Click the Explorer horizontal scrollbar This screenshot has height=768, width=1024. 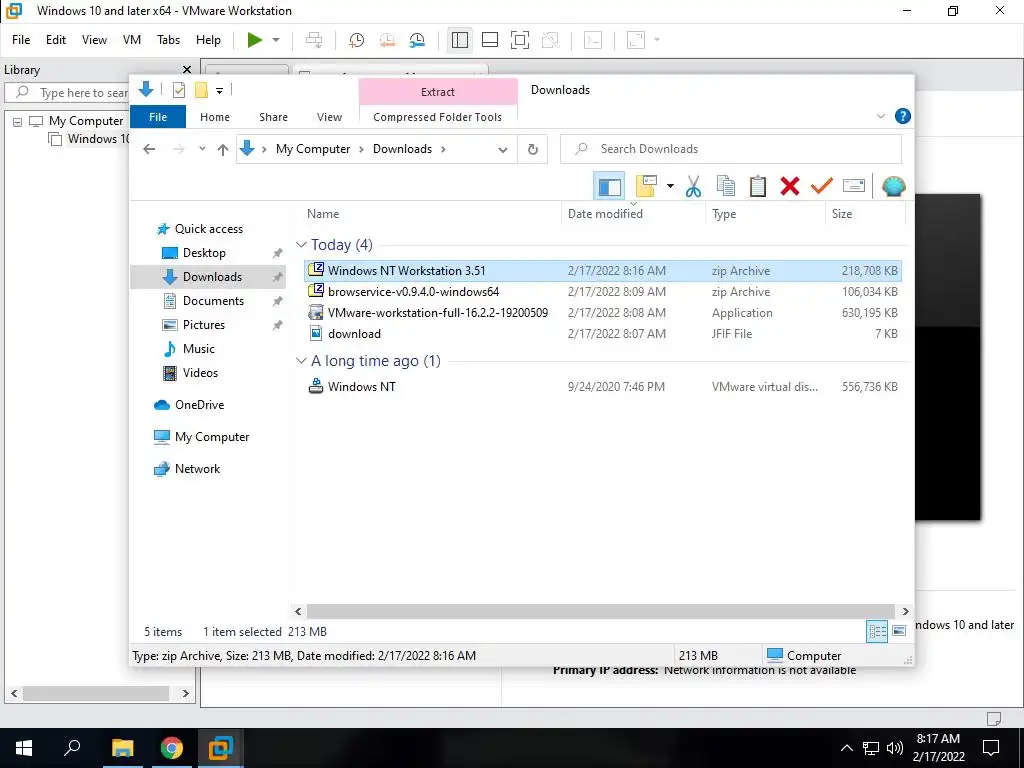601,611
